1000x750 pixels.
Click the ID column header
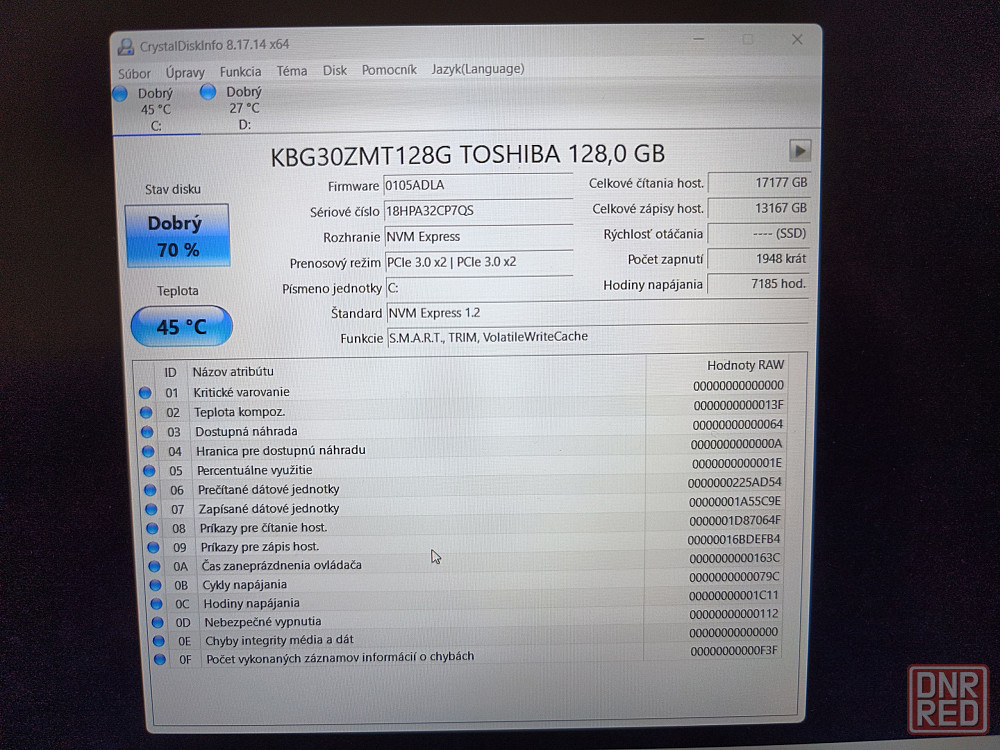tap(170, 372)
